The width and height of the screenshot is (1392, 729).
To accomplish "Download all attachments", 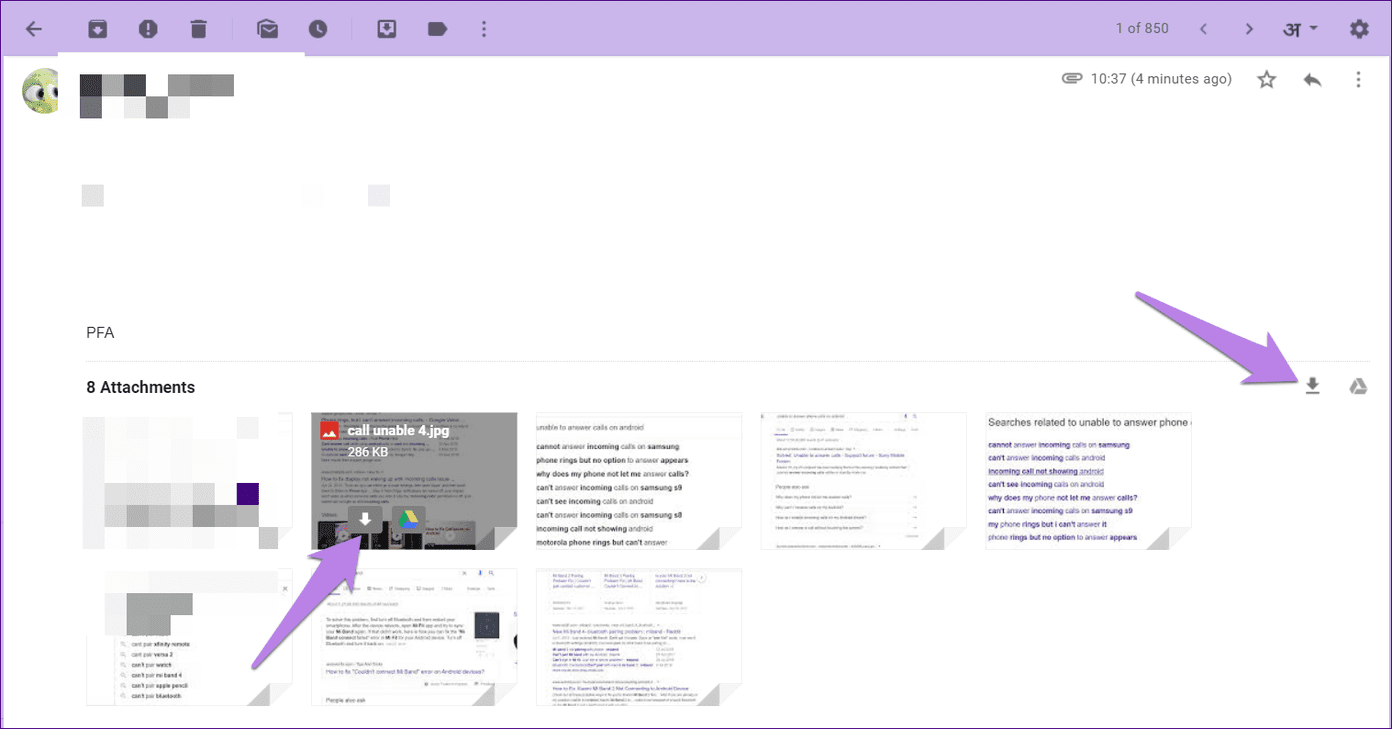I will [1313, 387].
